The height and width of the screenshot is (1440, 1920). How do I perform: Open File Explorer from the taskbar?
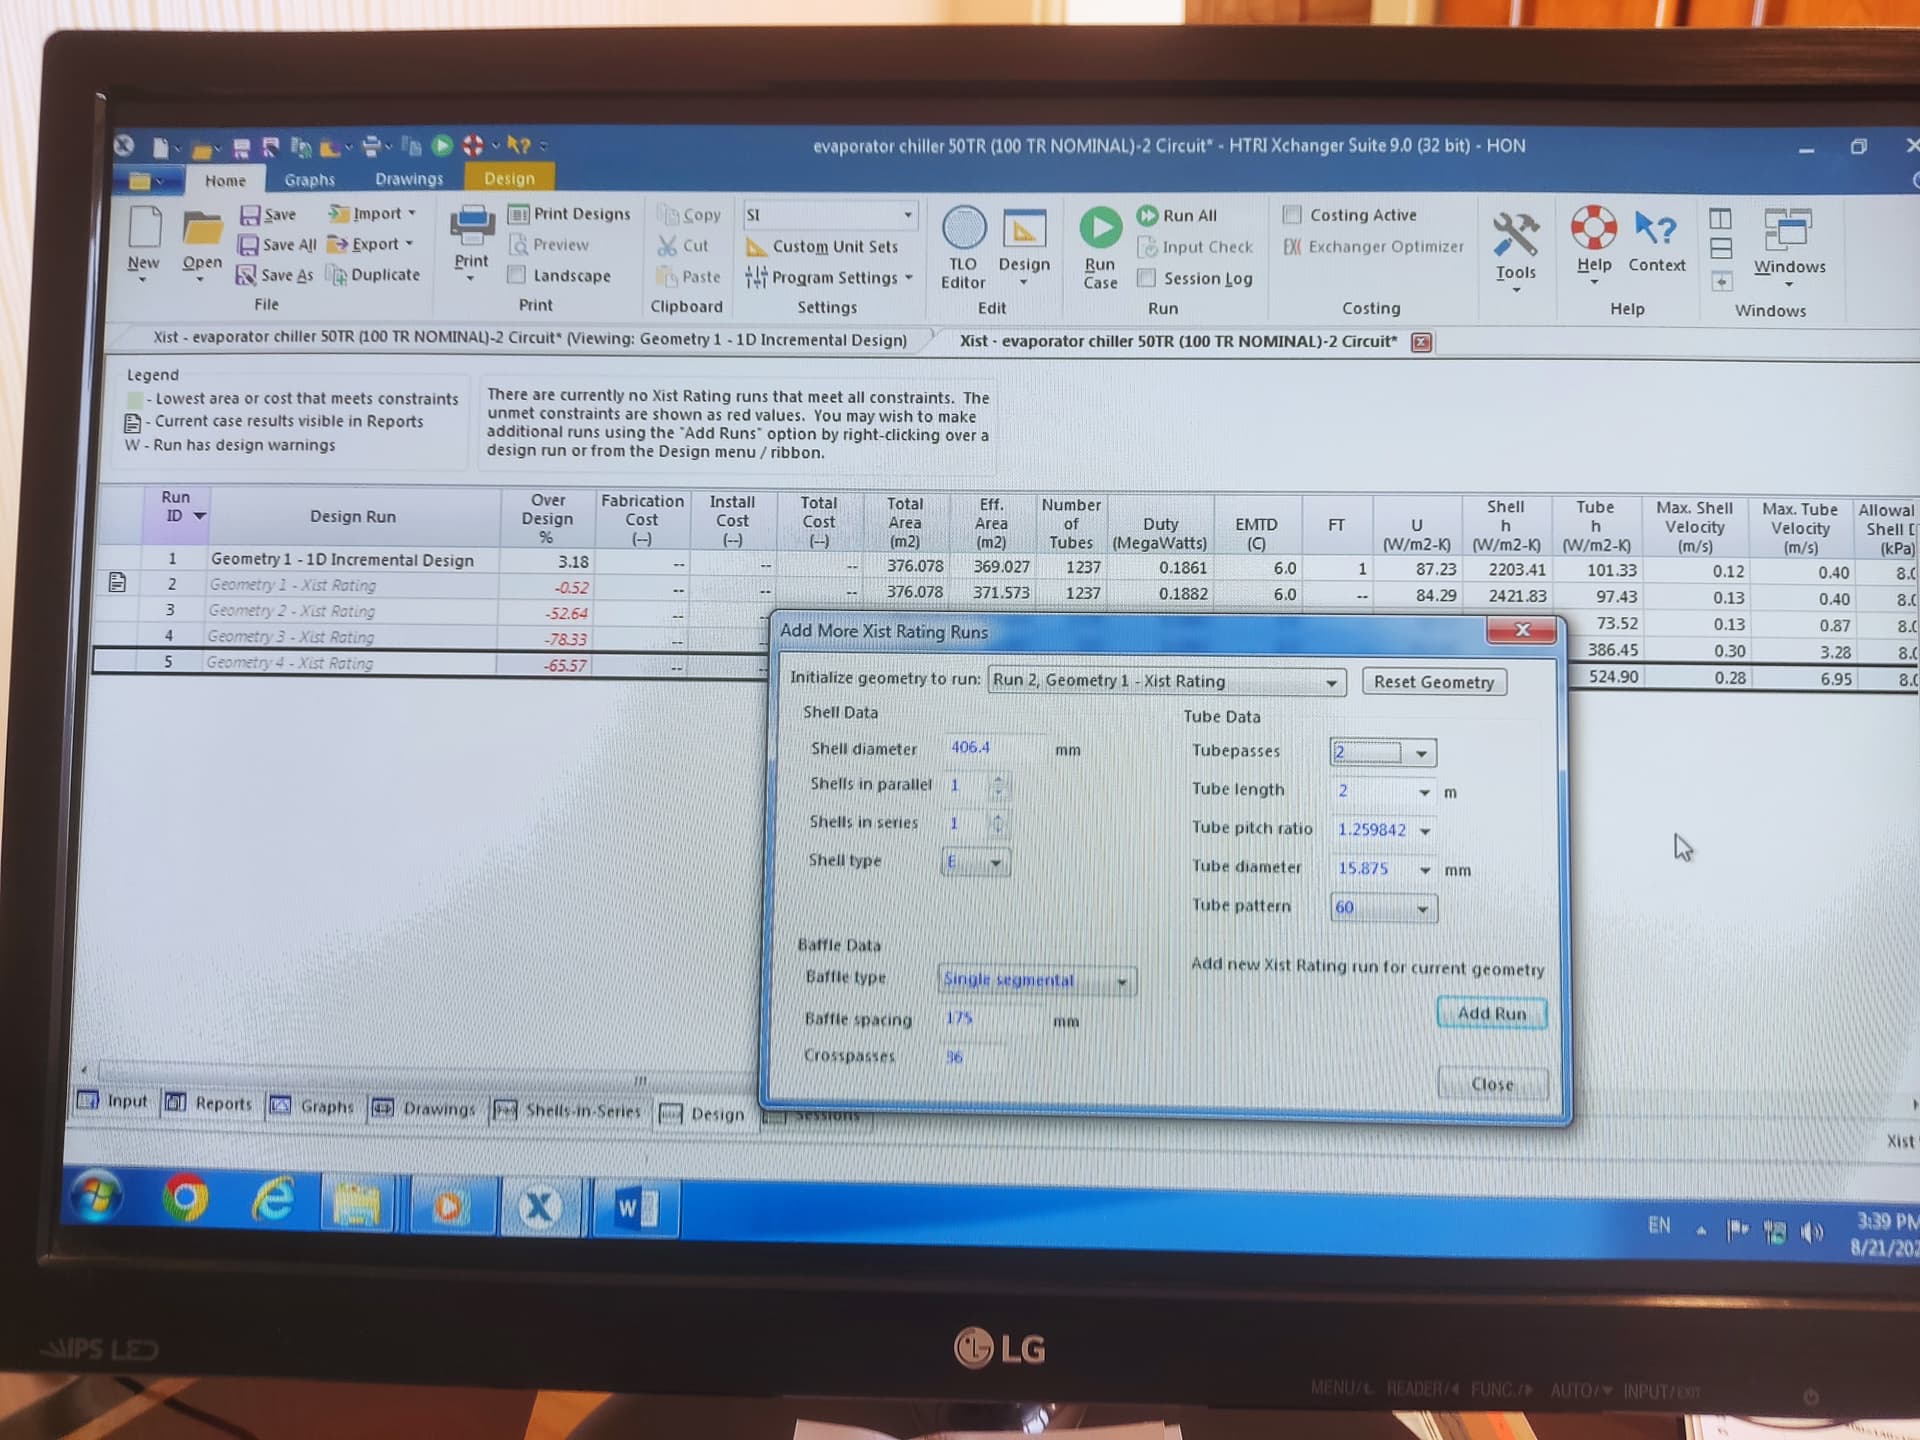tap(356, 1203)
